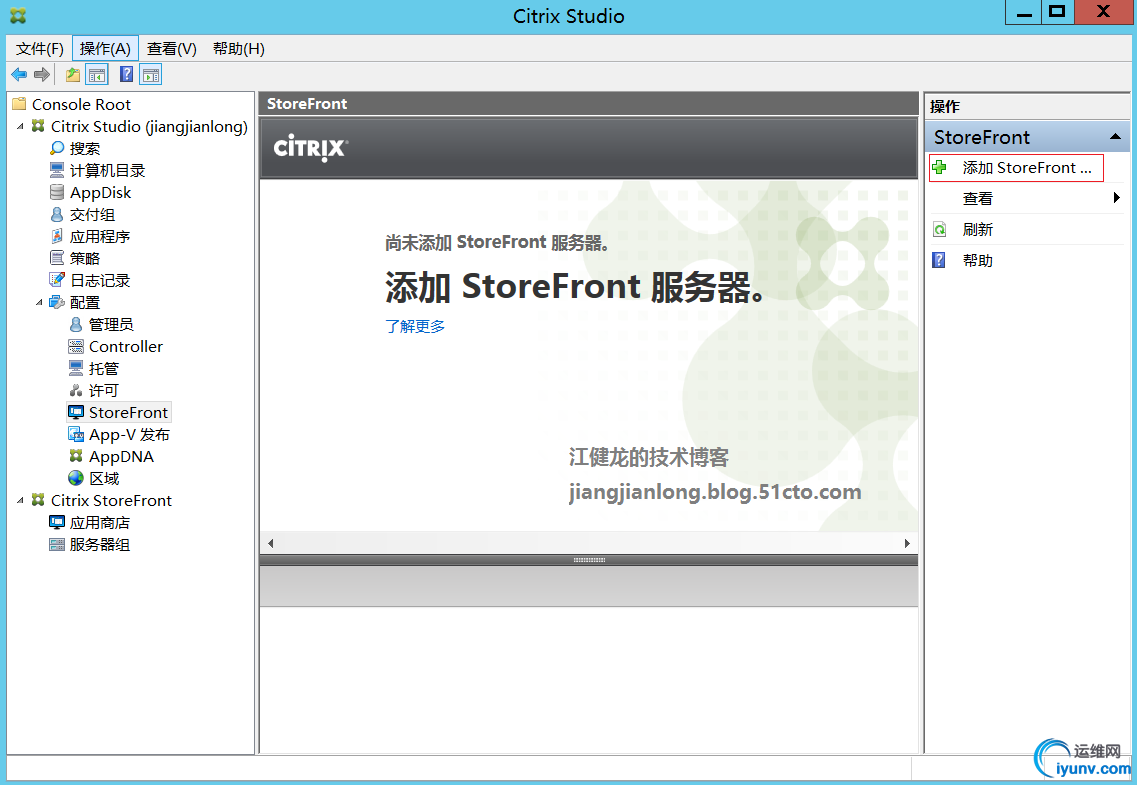The width and height of the screenshot is (1137, 785).
Task: Select the App-V 发布 icon
Action: (75, 434)
